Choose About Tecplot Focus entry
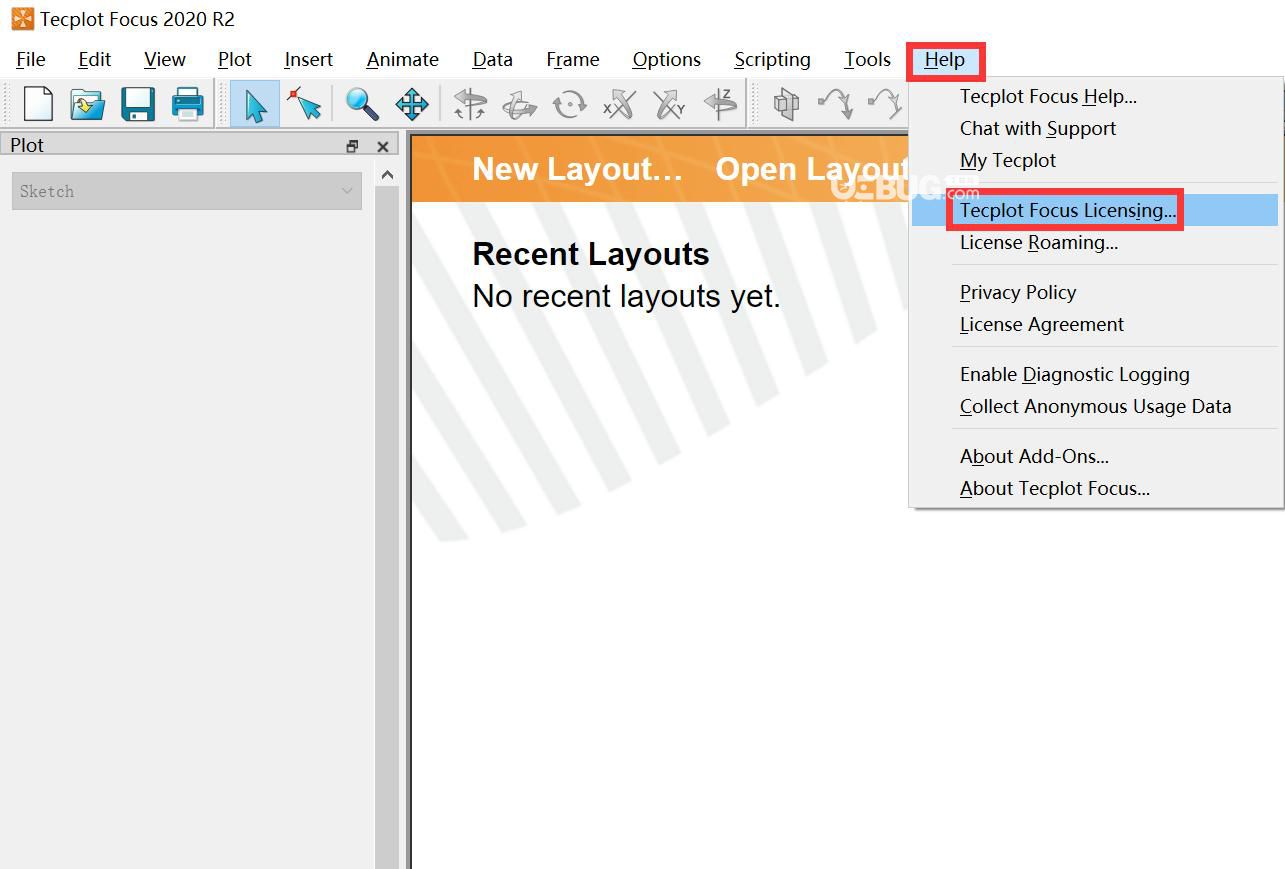The width and height of the screenshot is (1285, 869). [1095, 489]
